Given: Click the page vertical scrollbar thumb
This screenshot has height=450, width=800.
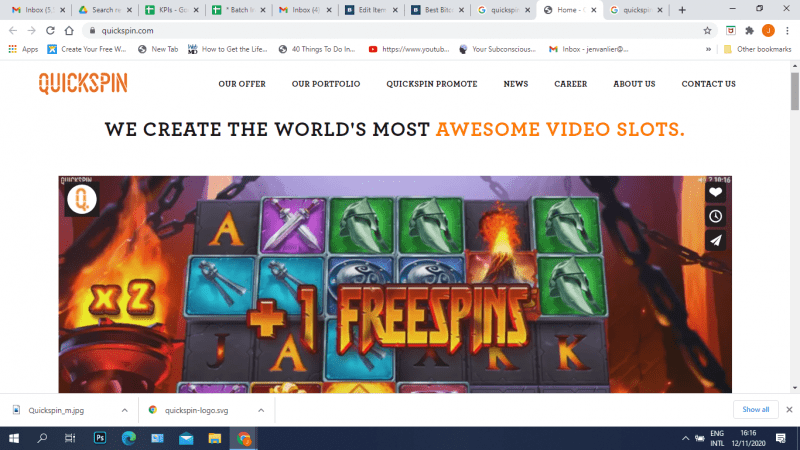Looking at the screenshot, I should (x=795, y=91).
